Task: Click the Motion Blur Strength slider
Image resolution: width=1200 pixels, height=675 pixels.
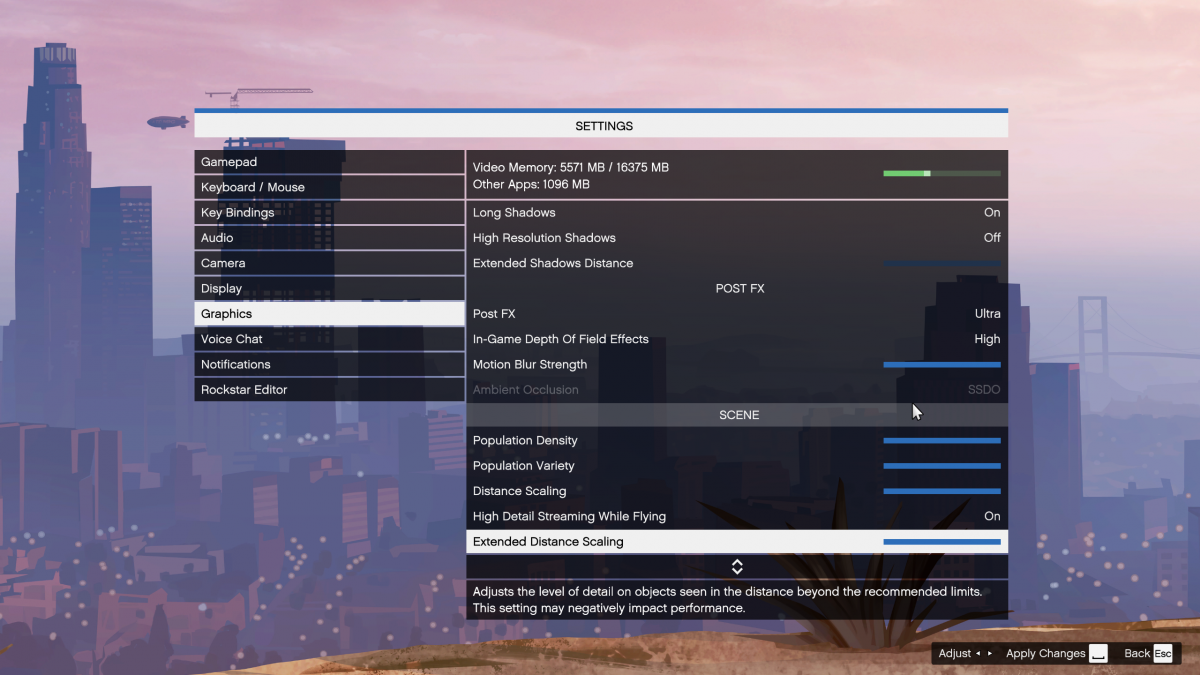Action: point(941,364)
